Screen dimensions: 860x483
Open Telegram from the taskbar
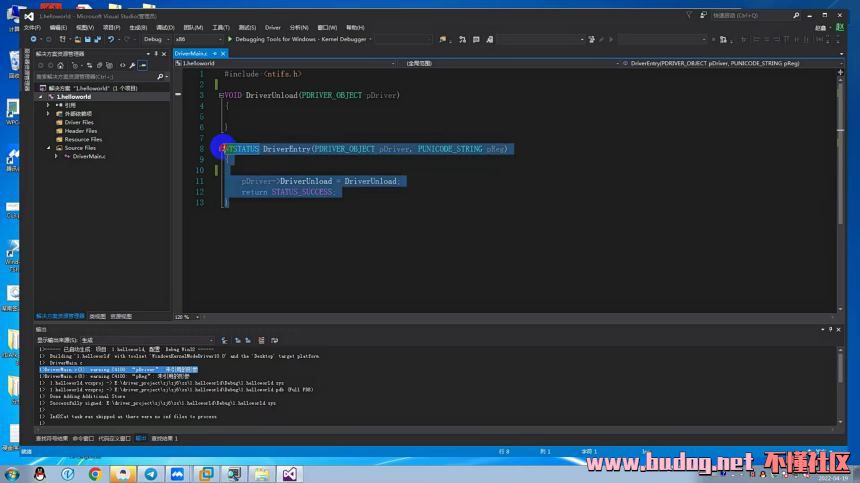151,474
